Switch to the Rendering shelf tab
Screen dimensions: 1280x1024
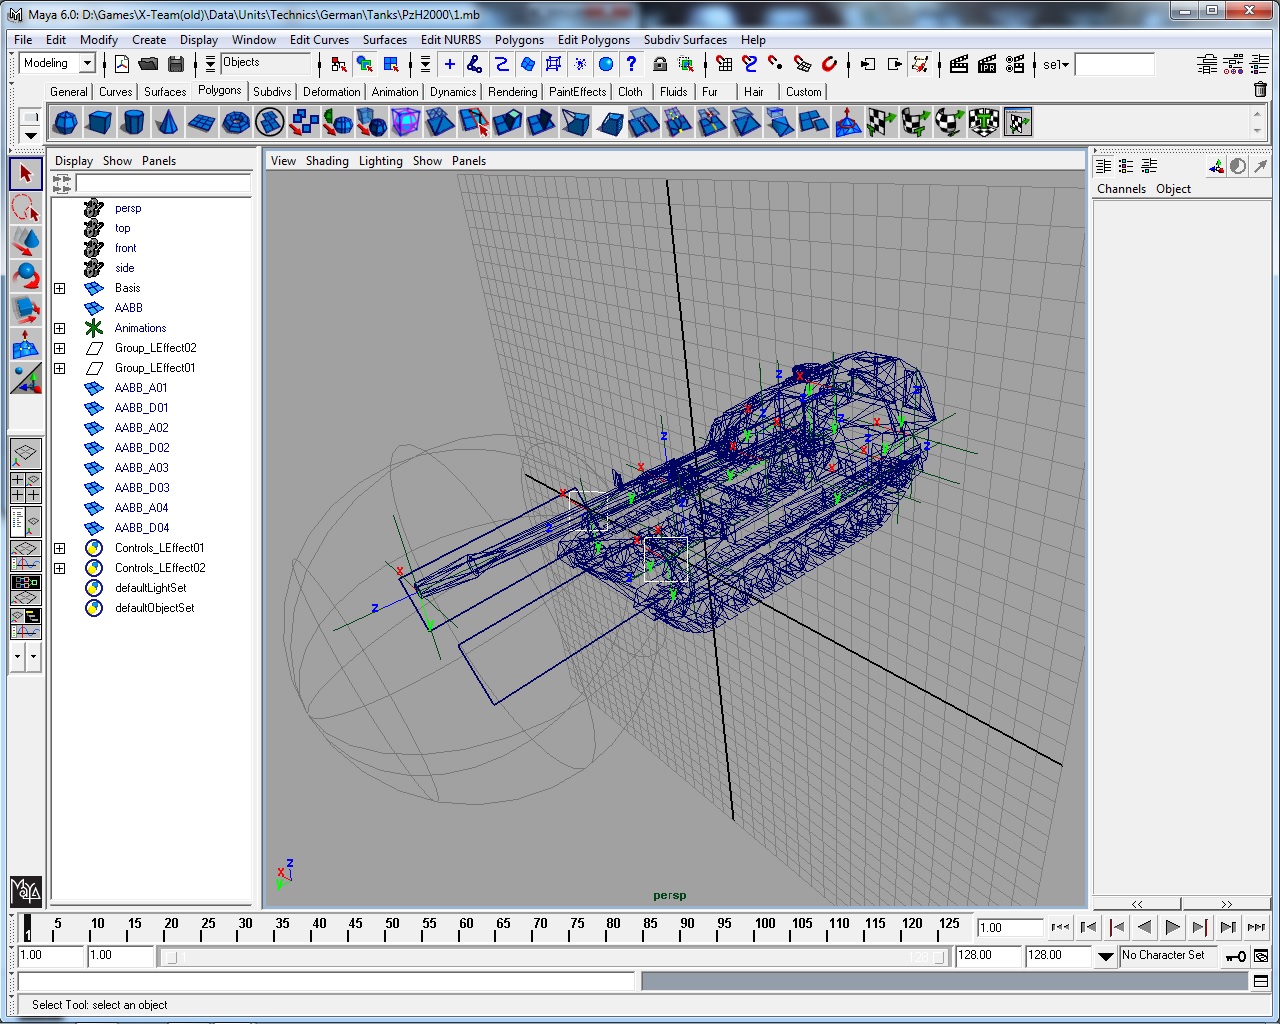pos(512,91)
